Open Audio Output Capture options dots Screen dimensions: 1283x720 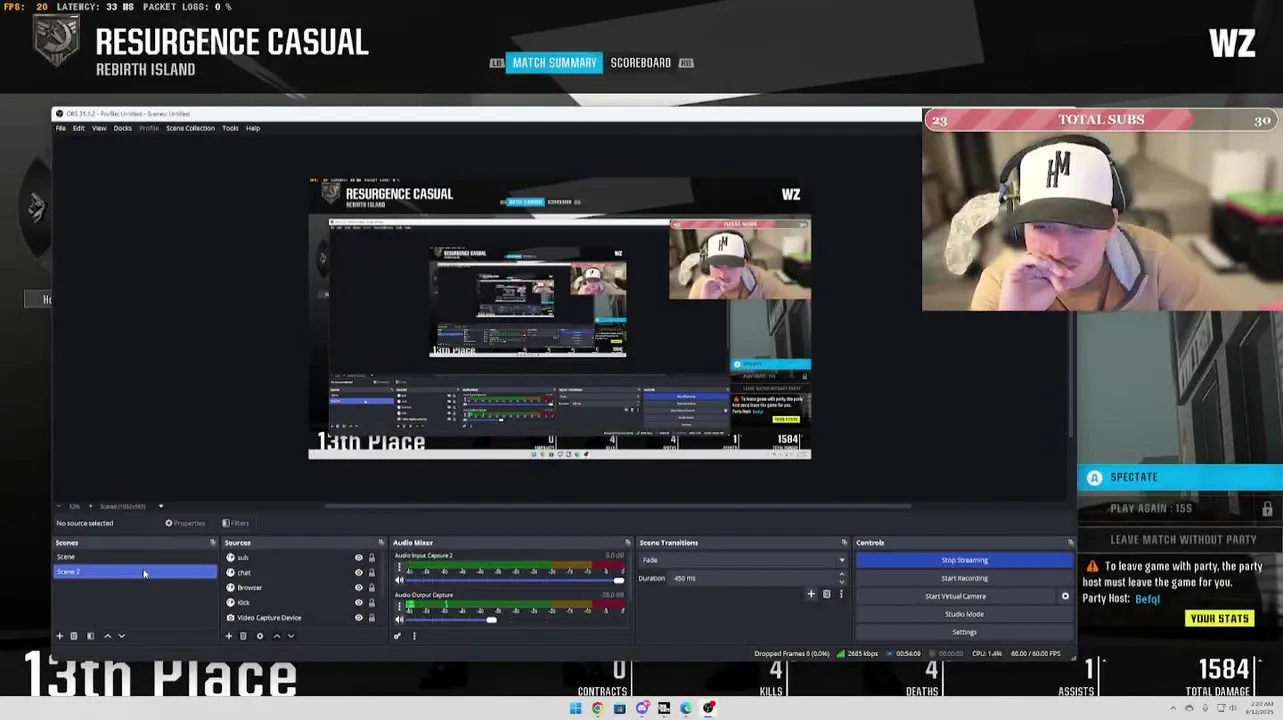[x=400, y=606]
